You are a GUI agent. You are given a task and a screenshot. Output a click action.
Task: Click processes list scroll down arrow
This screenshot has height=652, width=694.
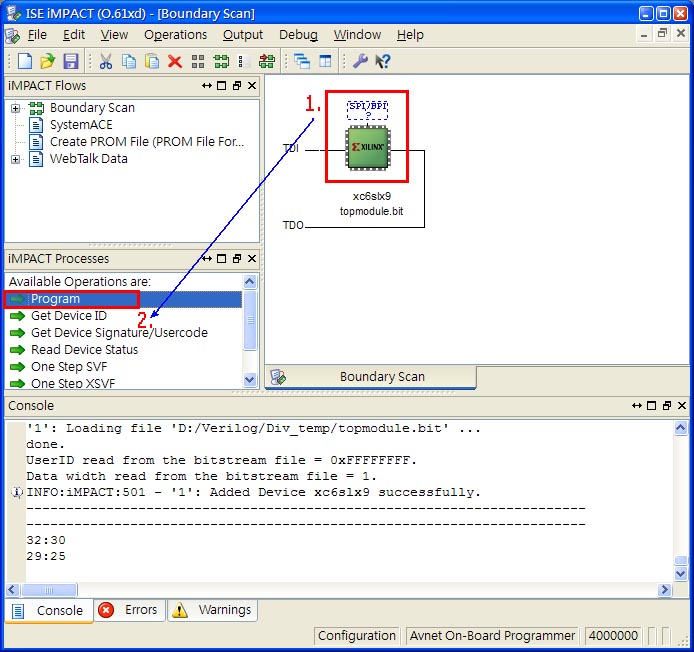click(250, 379)
